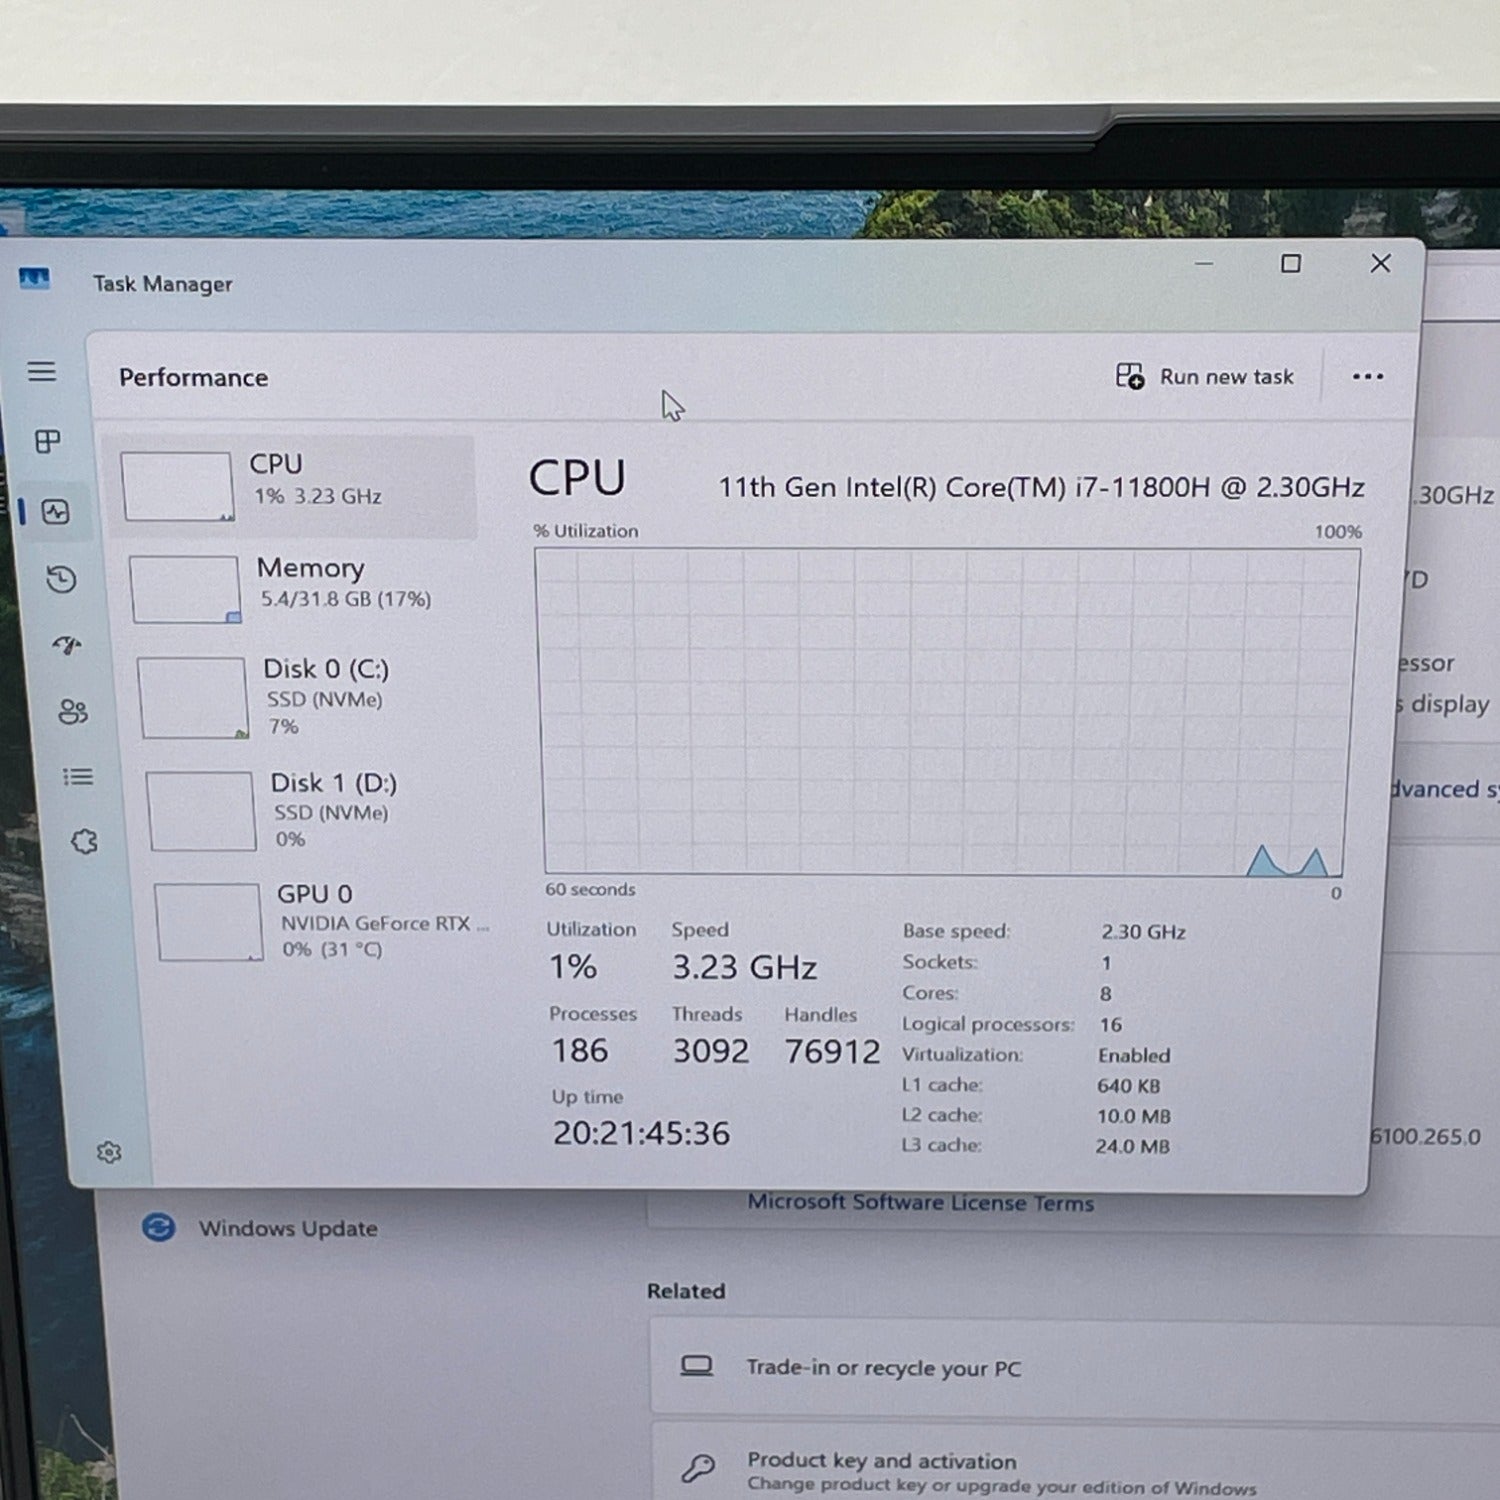Switch to the Users page icon
Viewport: 1500px width, 1500px height.
click(x=73, y=712)
